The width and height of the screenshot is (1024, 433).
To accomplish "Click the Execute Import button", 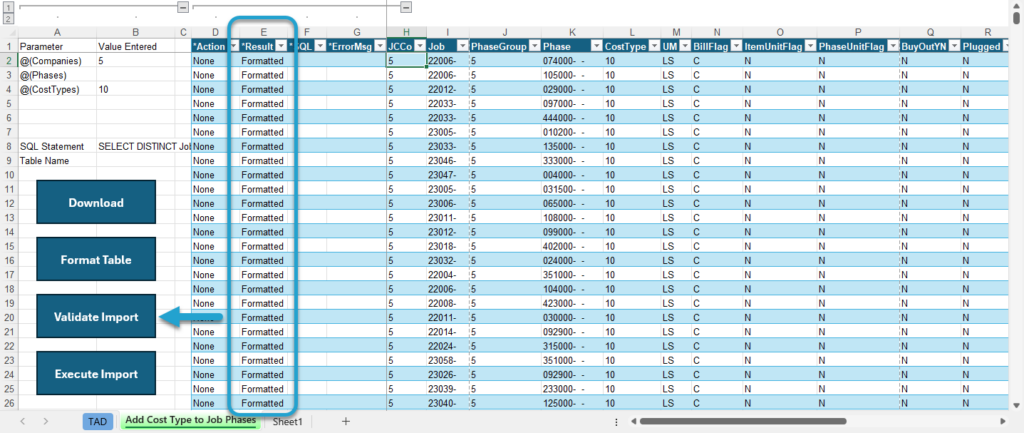I will [x=96, y=374].
